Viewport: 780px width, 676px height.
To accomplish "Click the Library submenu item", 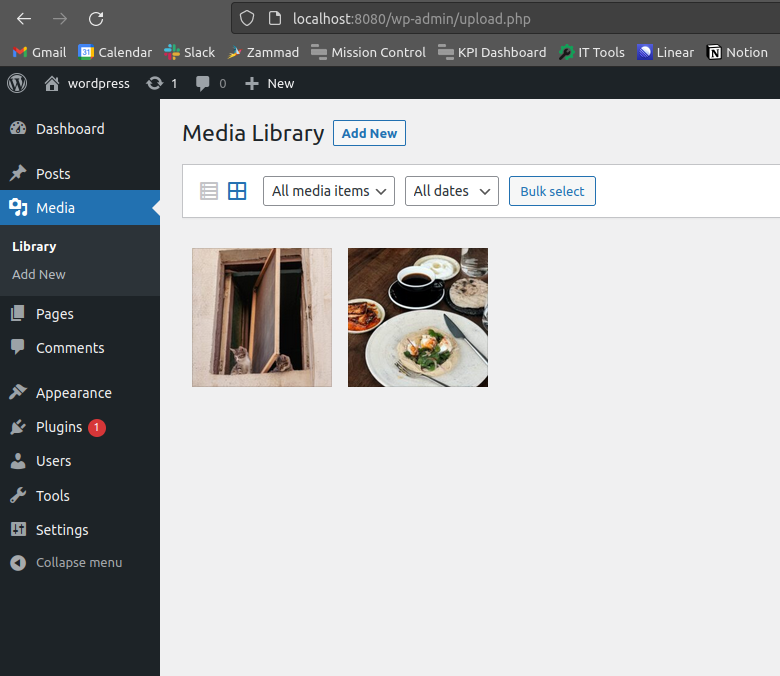I will pyautogui.click(x=34, y=247).
